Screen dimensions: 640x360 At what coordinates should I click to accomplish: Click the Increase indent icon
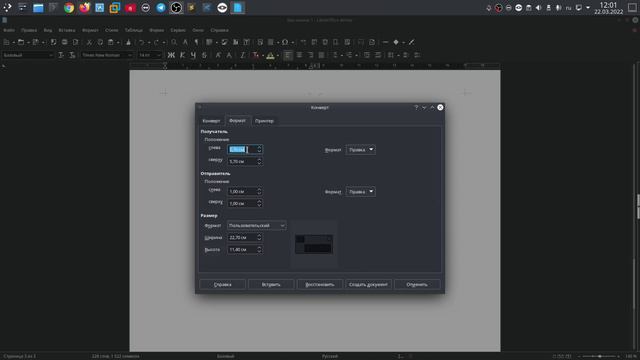367,55
